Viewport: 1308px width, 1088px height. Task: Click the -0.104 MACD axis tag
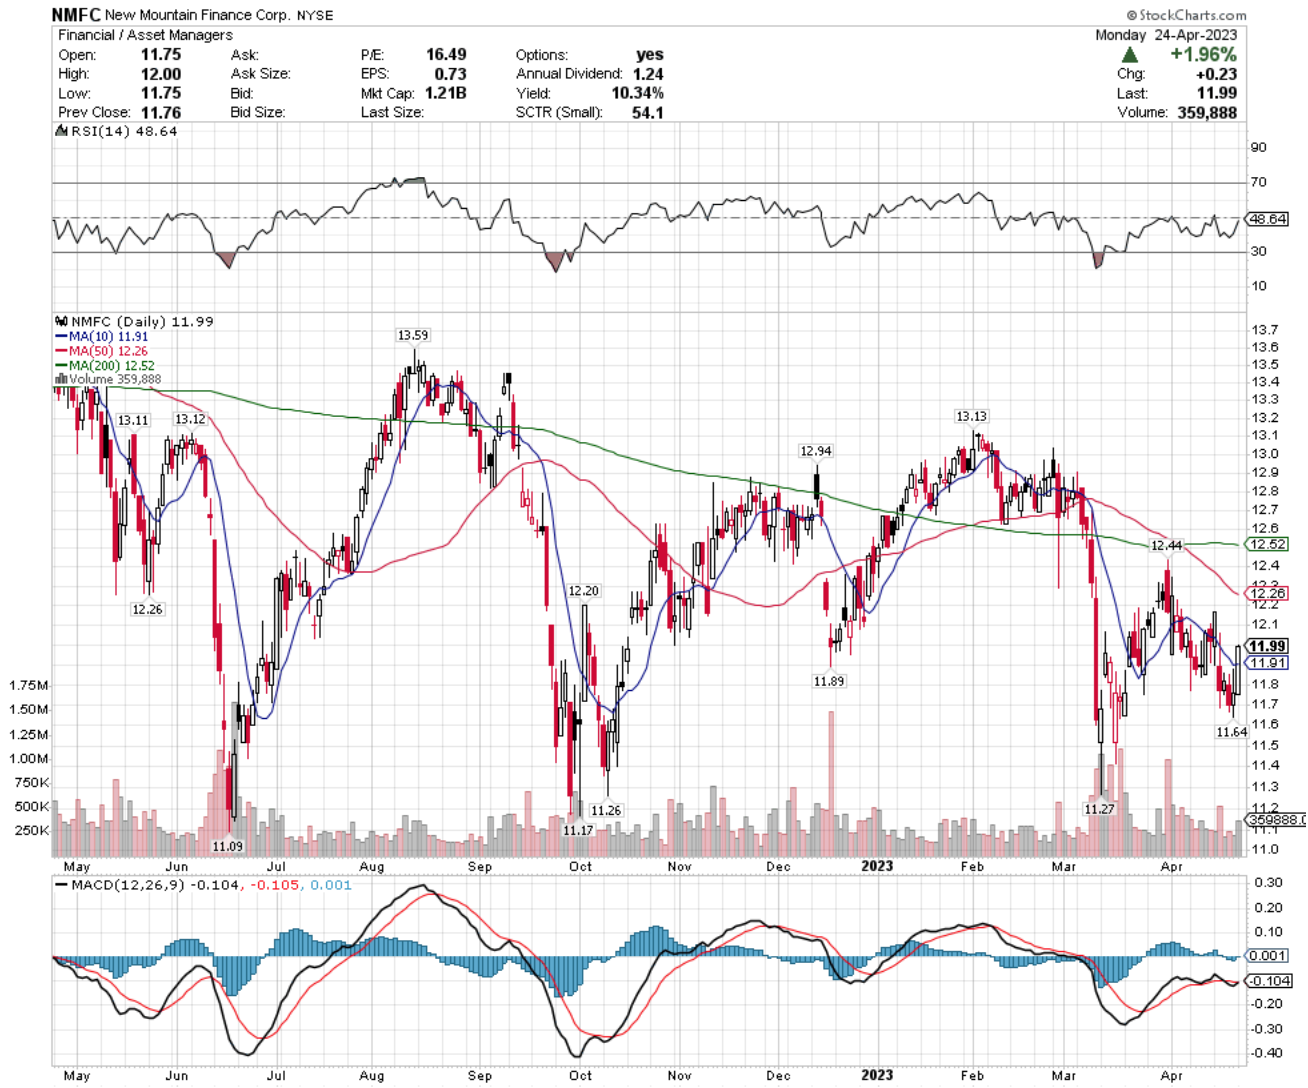(x=1270, y=982)
